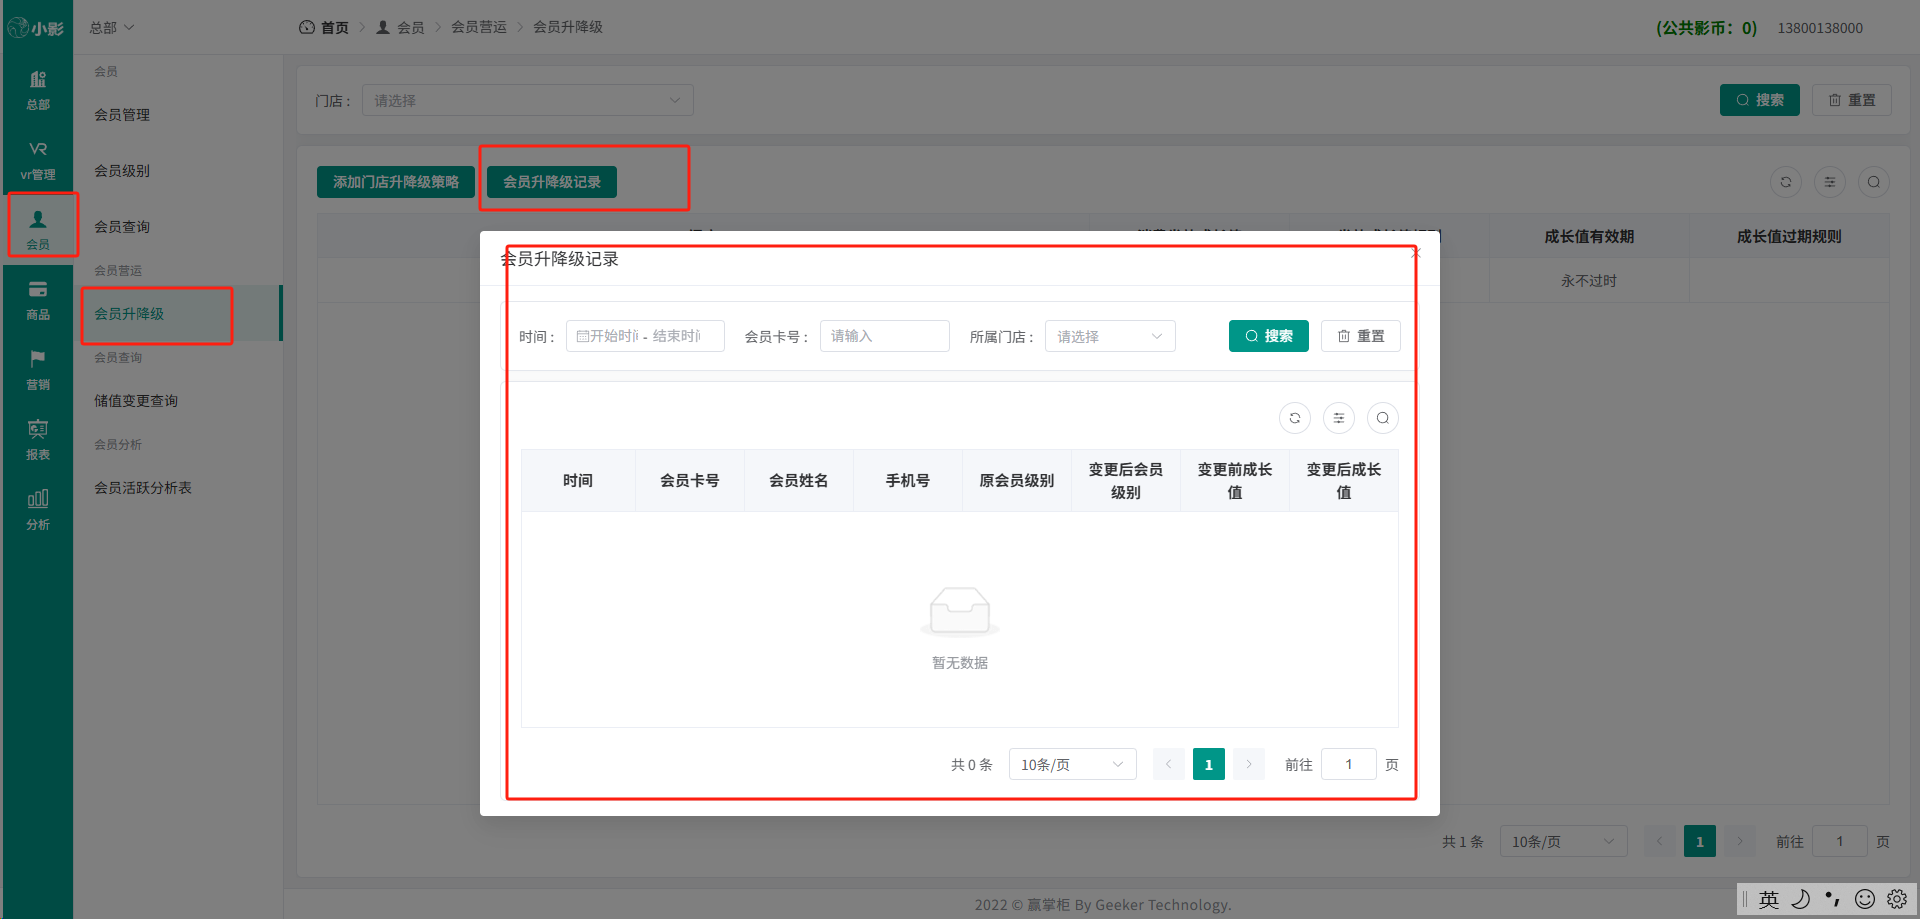1920x919 pixels.
Task: Open the 分析 chart sidebar icon
Action: click(x=38, y=510)
